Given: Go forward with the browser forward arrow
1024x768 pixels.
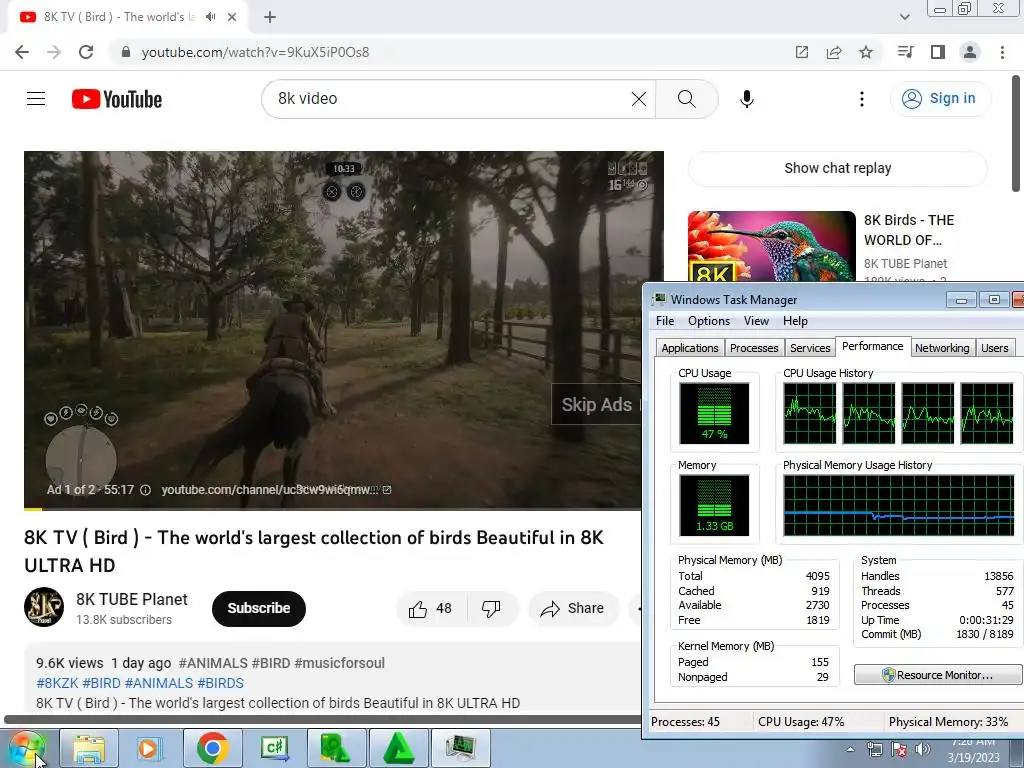Looking at the screenshot, I should [54, 52].
